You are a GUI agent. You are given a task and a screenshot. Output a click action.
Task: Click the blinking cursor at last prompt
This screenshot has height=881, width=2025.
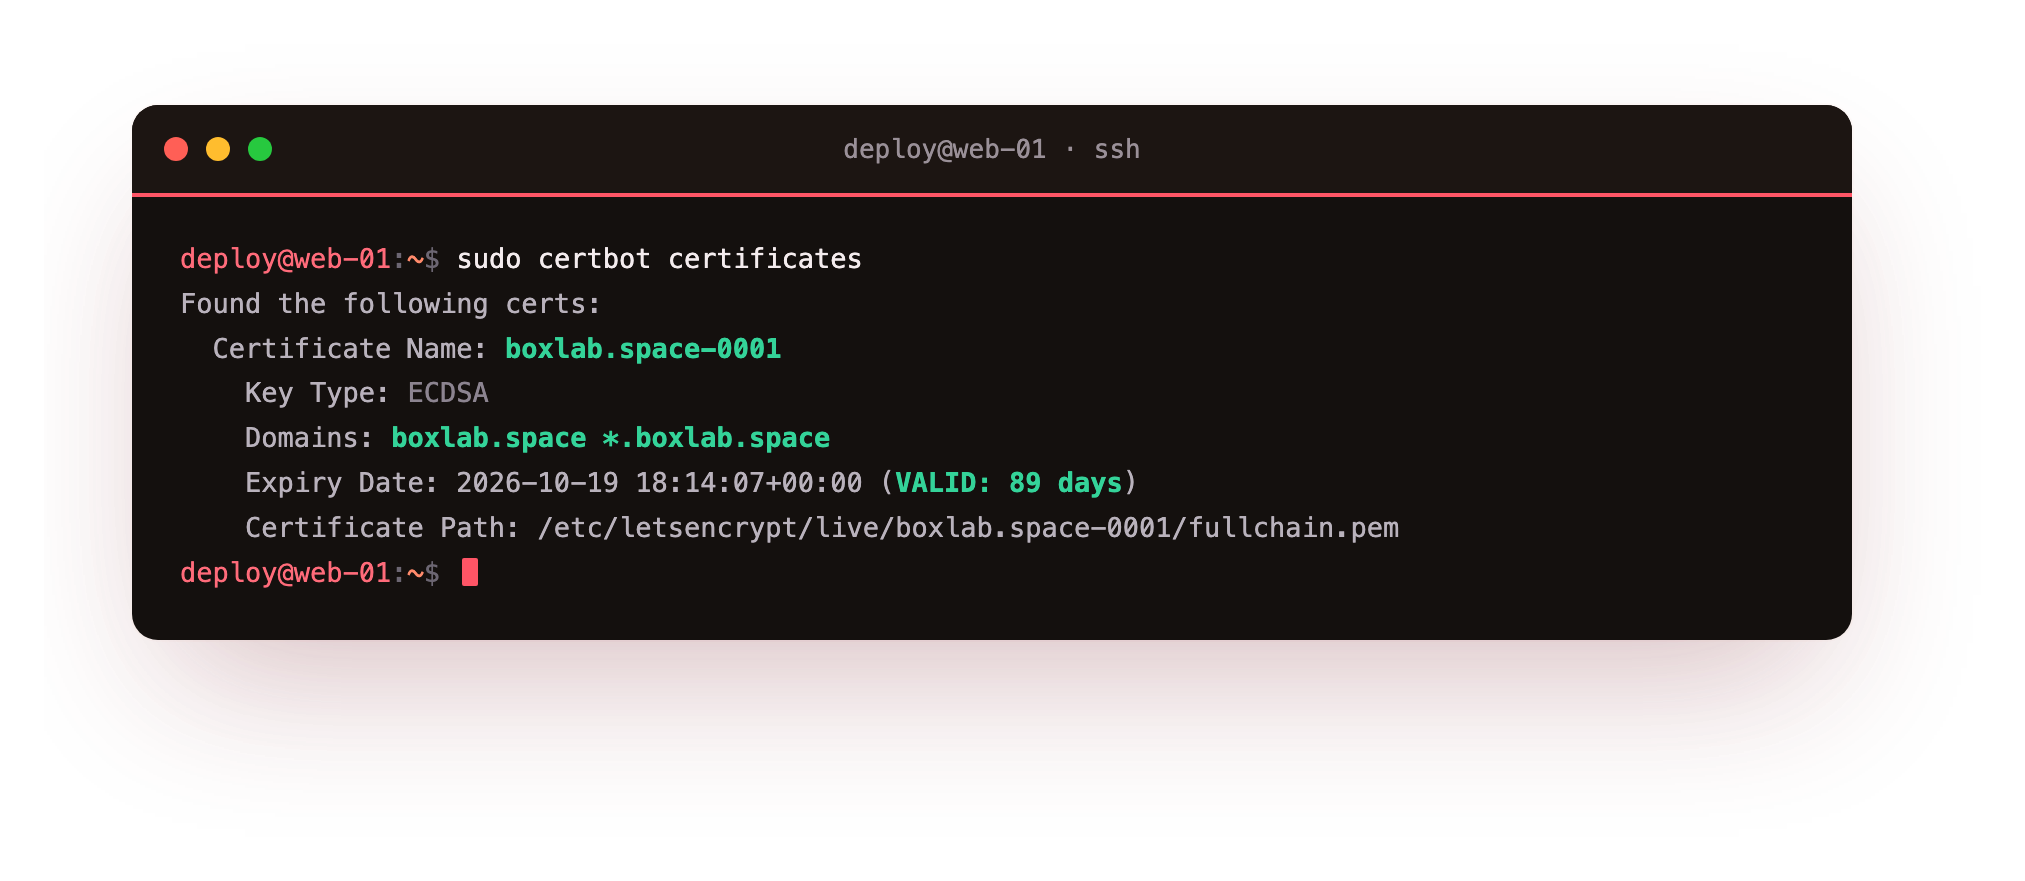point(470,573)
